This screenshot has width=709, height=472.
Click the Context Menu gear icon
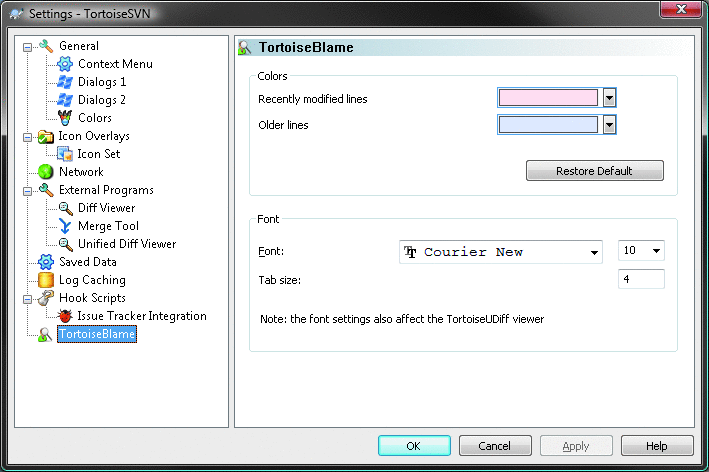pos(65,64)
